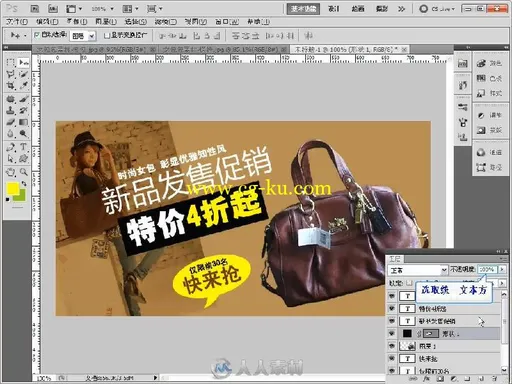Image resolution: width=512 pixels, height=384 pixels.
Task: Create a new layer icon
Action: 481,379
